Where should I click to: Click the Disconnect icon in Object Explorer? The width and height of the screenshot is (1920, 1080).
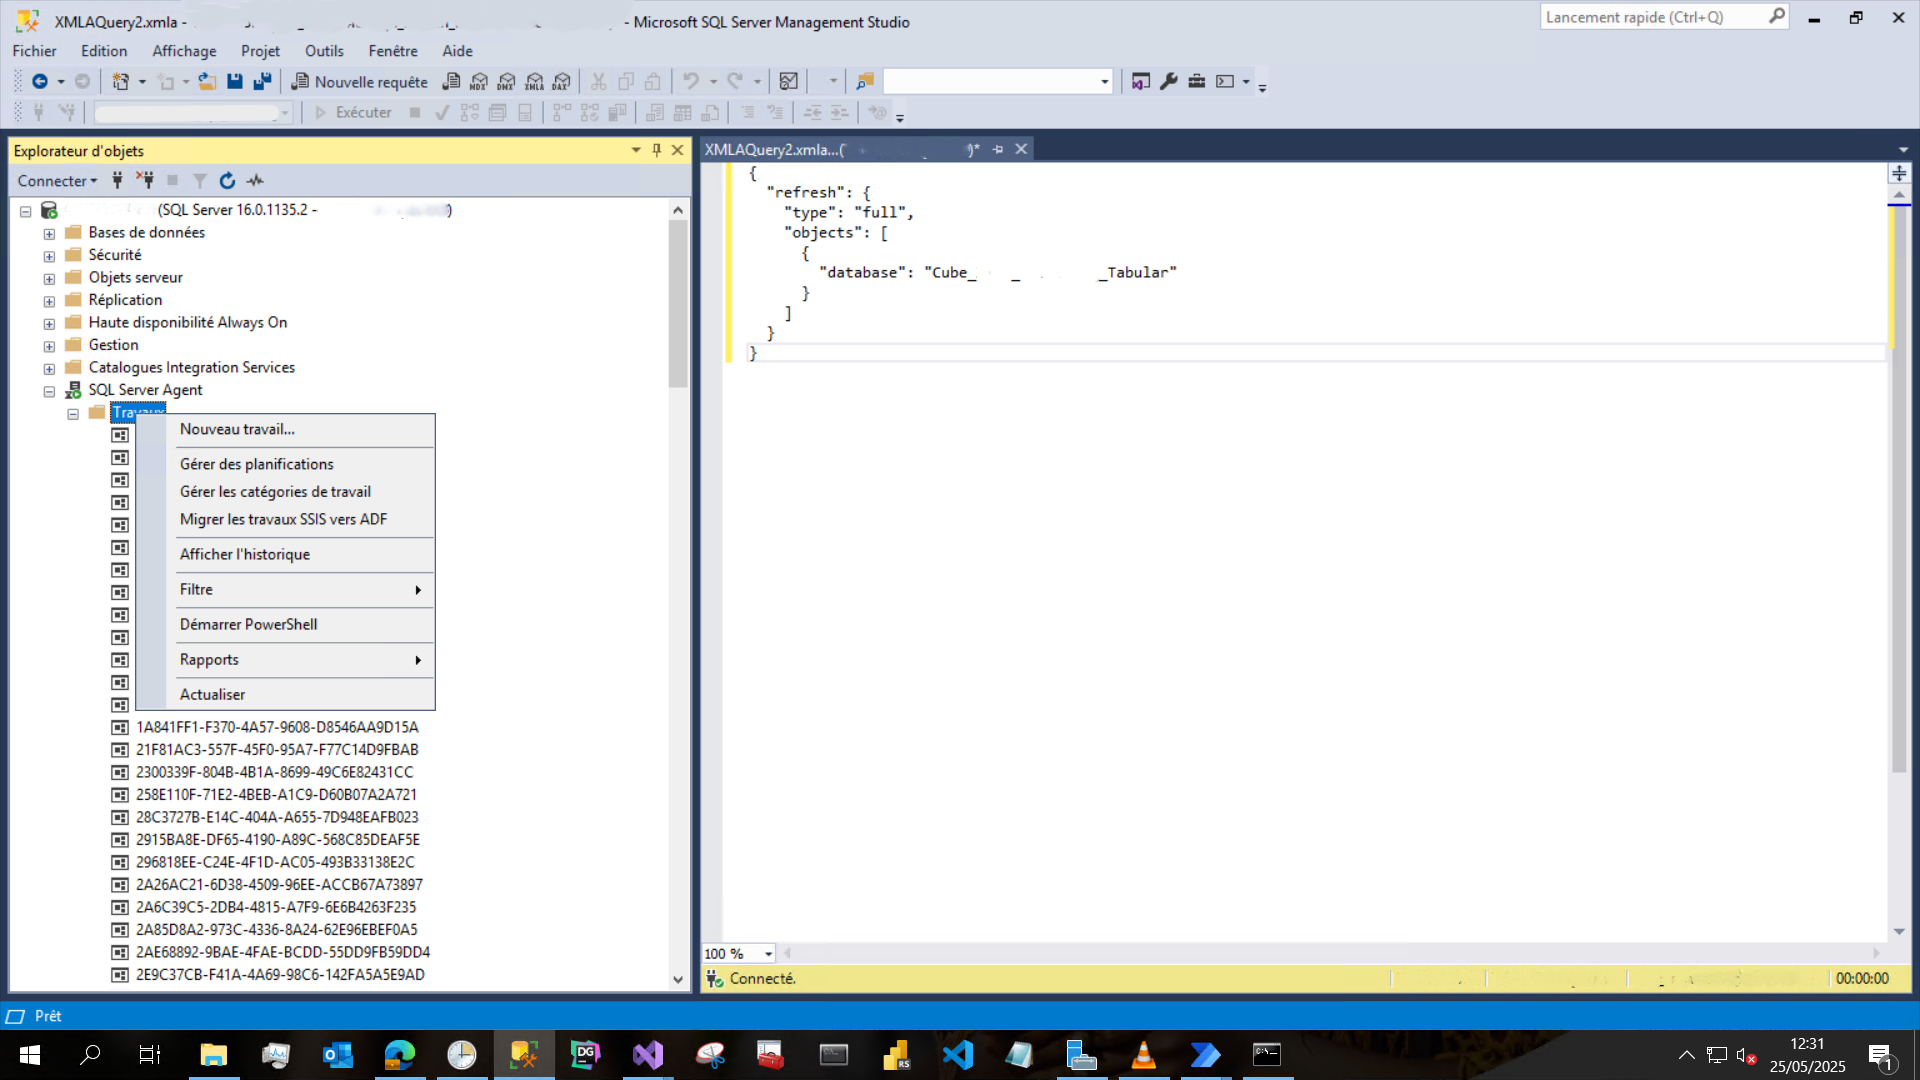(x=145, y=181)
